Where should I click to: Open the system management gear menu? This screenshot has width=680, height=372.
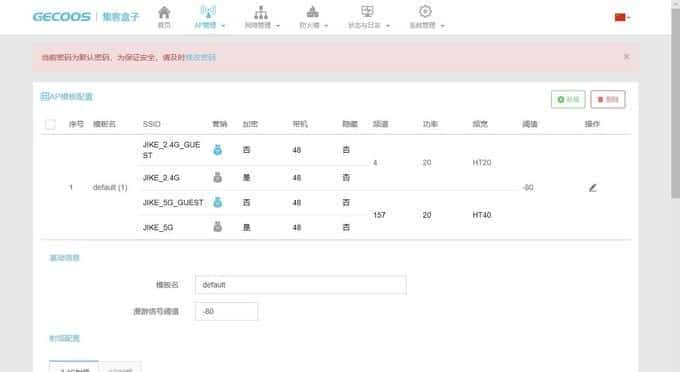[427, 17]
